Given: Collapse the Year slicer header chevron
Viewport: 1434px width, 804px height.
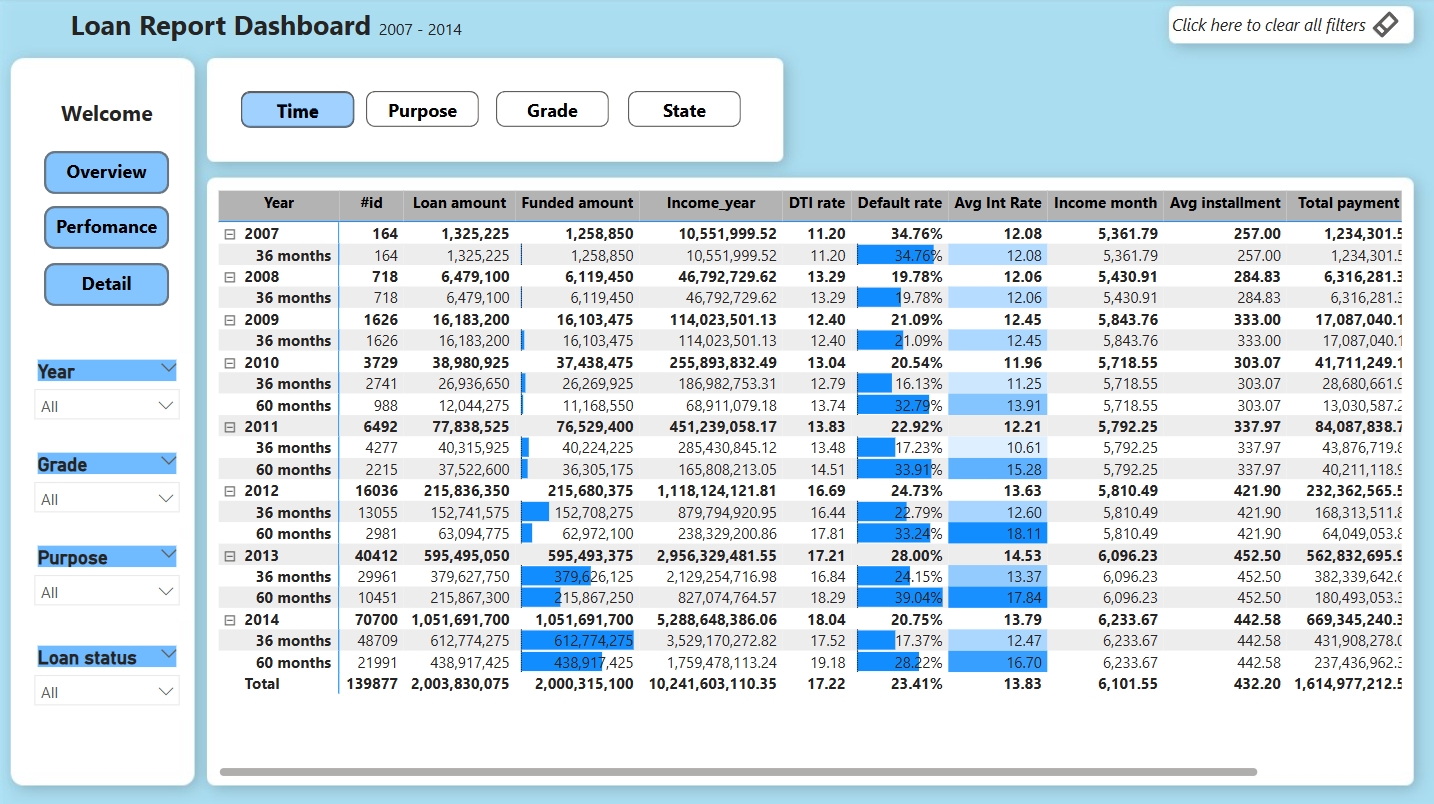Looking at the screenshot, I should point(167,369).
